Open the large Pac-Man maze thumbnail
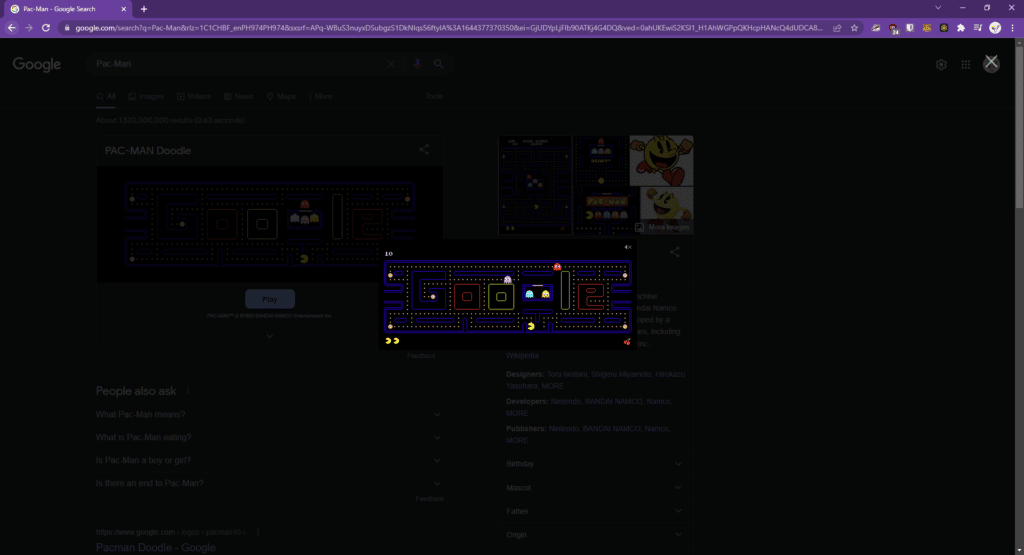The height and width of the screenshot is (555, 1024). (x=535, y=185)
